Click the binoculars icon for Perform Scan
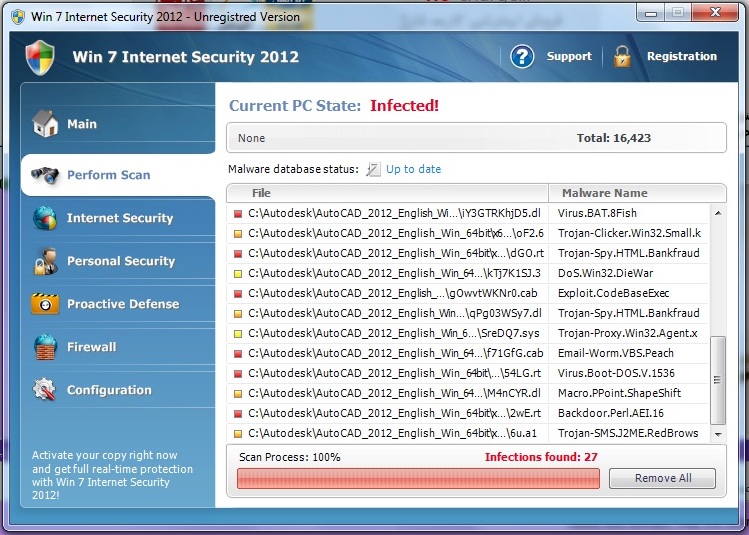The image size is (749, 535). (45, 175)
